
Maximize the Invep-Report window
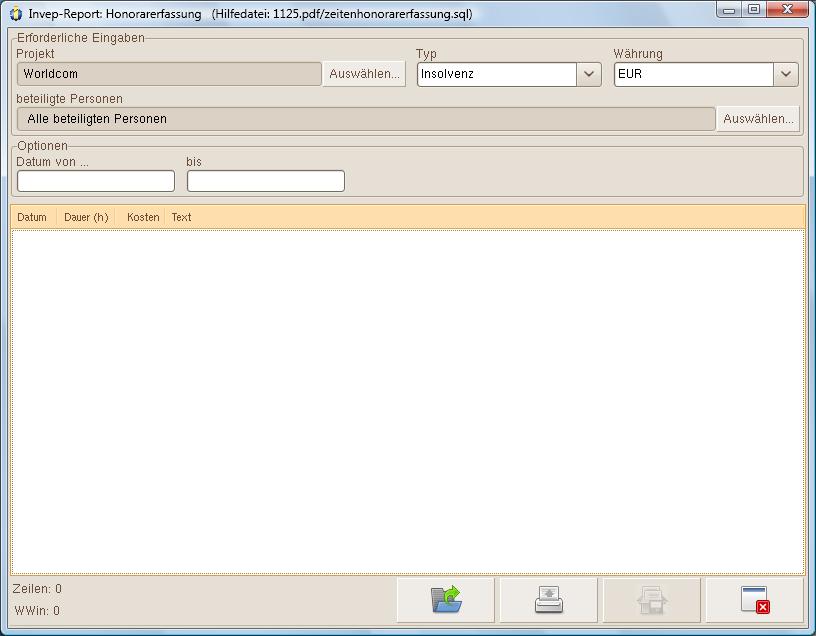754,10
